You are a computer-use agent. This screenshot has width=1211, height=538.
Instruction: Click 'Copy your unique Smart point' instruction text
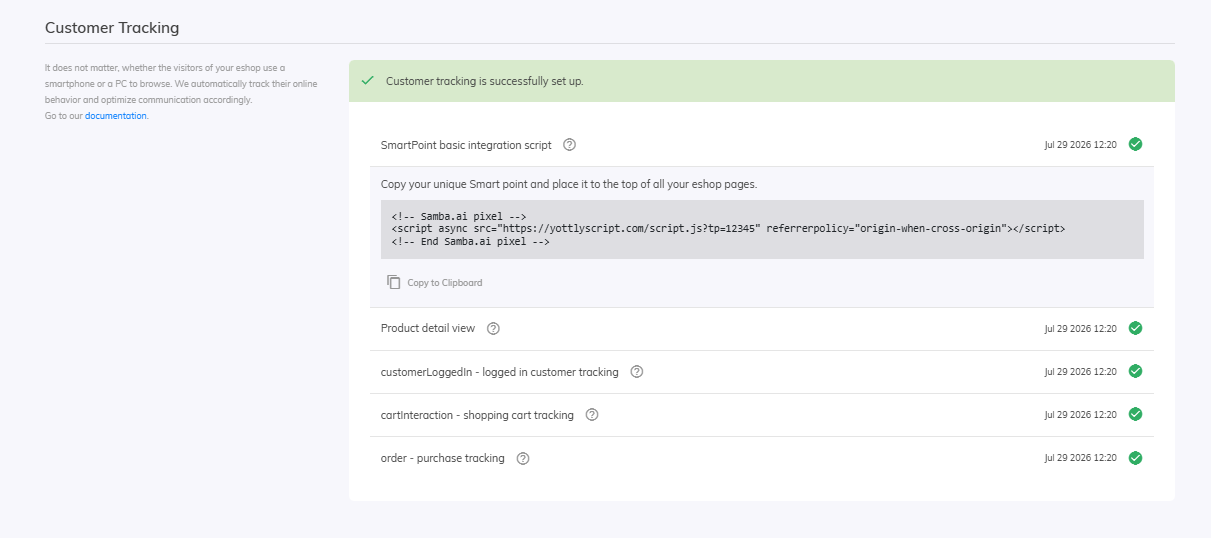pyautogui.click(x=569, y=184)
